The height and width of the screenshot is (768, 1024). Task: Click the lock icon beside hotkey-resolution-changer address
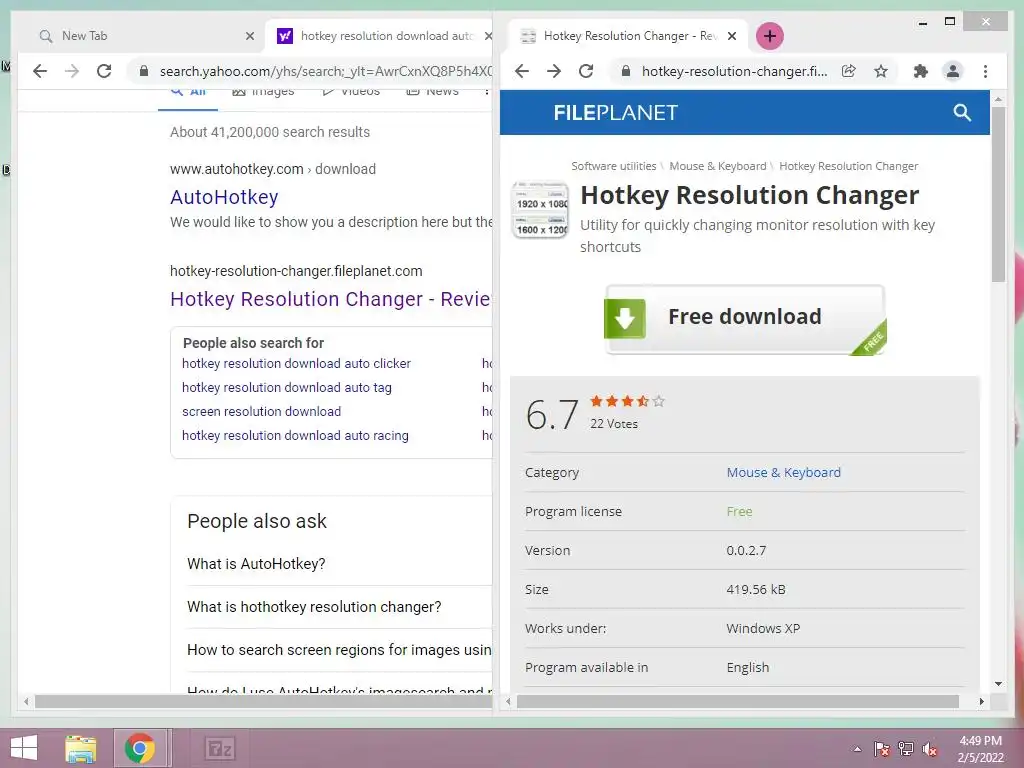(626, 71)
